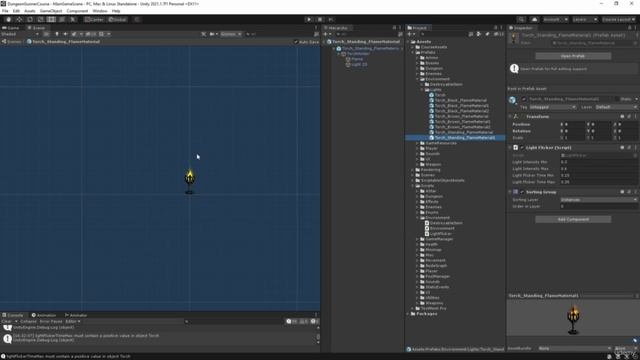
Task: Toggle console Error Pause button
Action: click(51, 322)
